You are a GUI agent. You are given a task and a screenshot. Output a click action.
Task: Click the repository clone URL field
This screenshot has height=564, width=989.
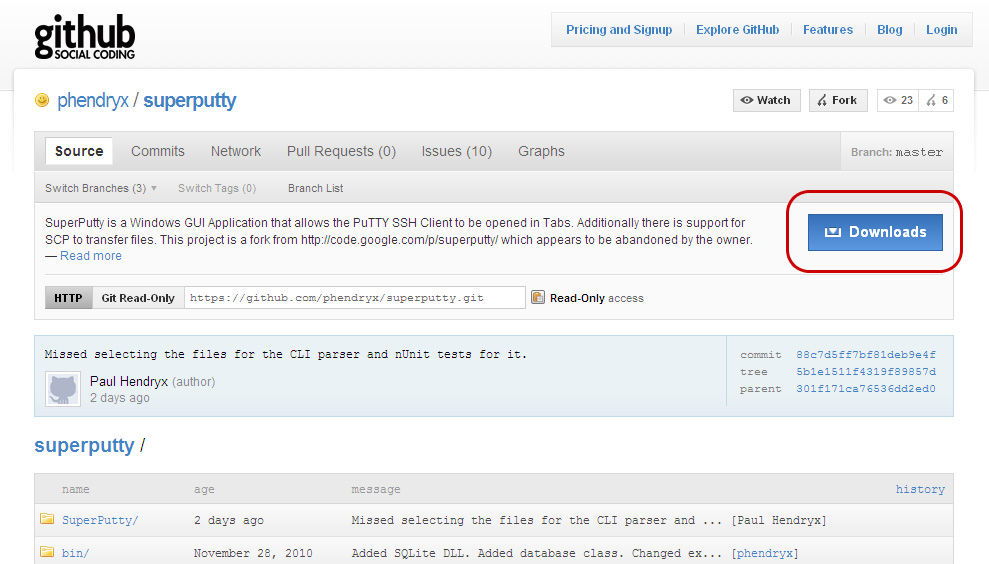[x=354, y=298]
